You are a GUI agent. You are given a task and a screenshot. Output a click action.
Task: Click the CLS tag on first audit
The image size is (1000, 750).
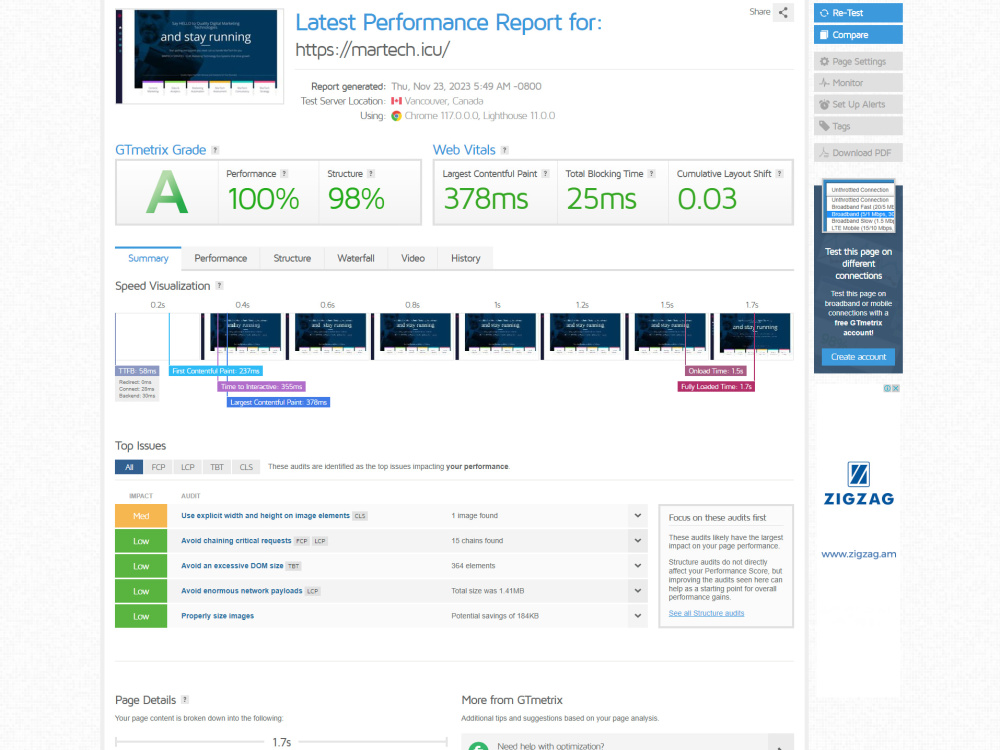[x=360, y=516]
